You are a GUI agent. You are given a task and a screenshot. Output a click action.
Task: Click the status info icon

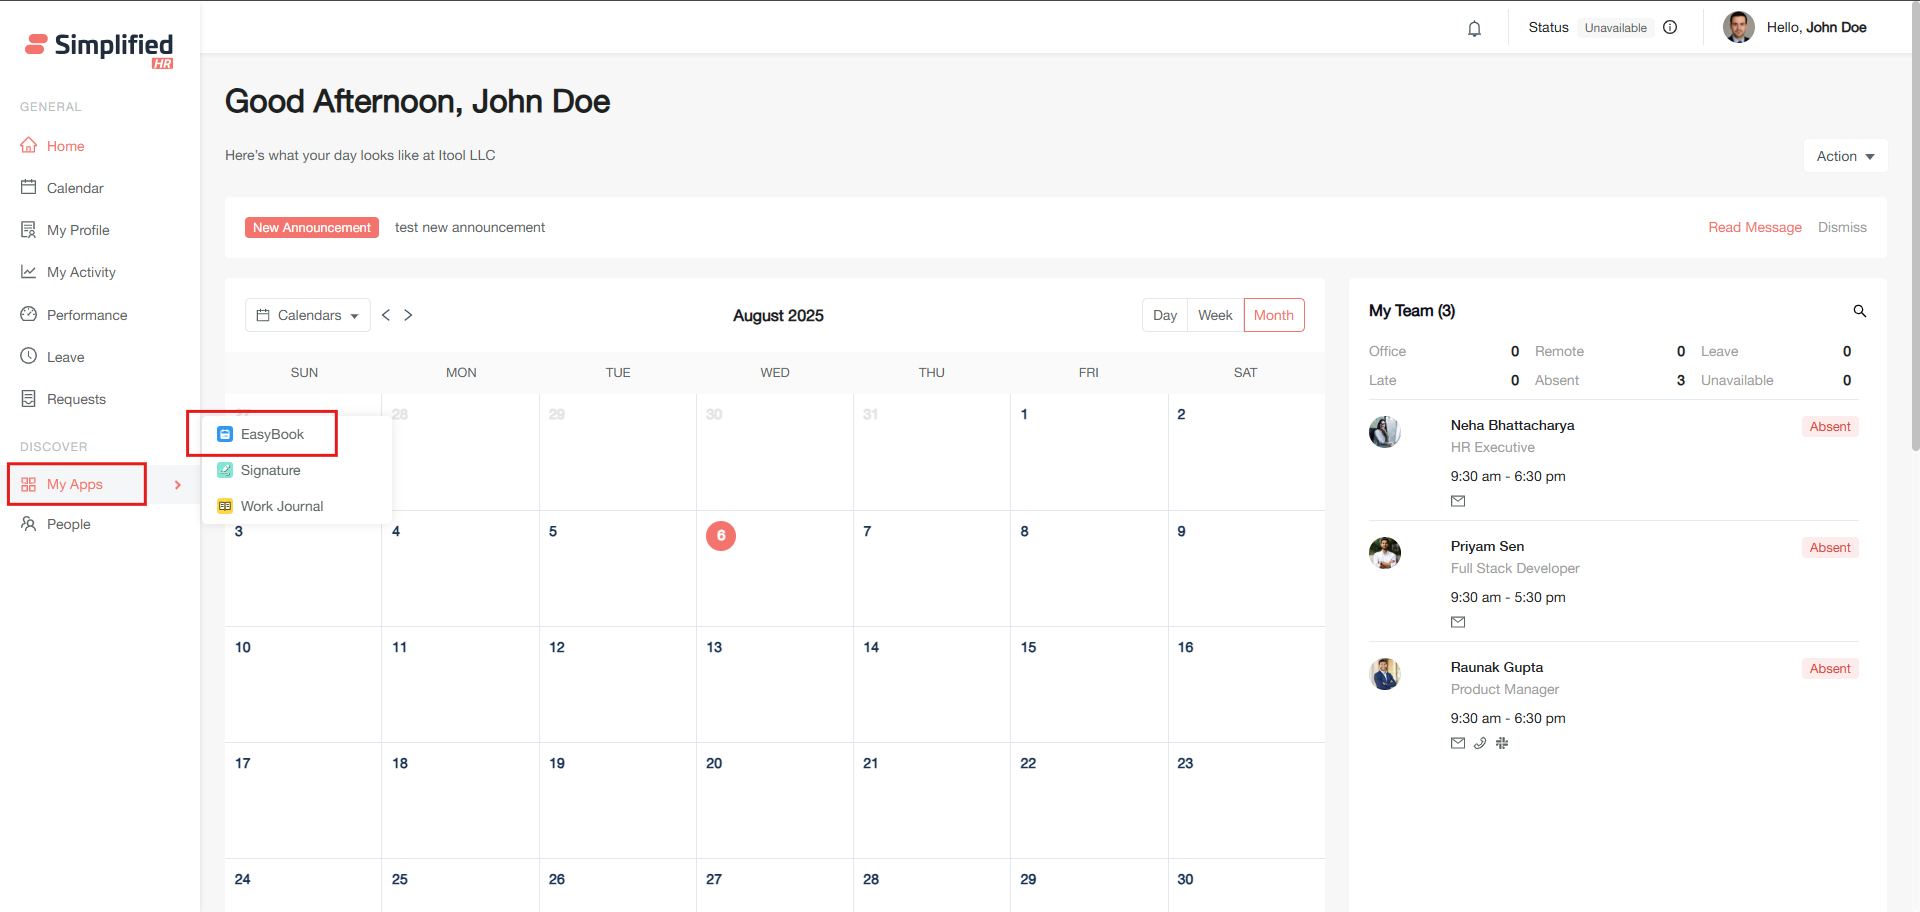pyautogui.click(x=1670, y=28)
